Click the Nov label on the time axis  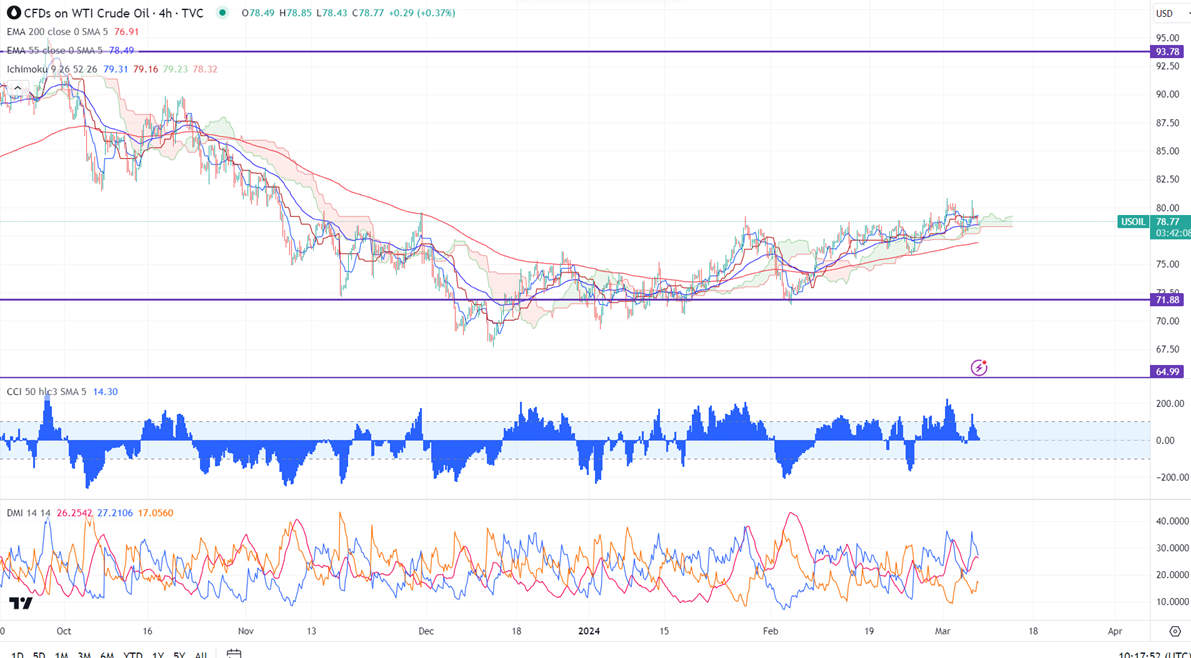tap(245, 631)
